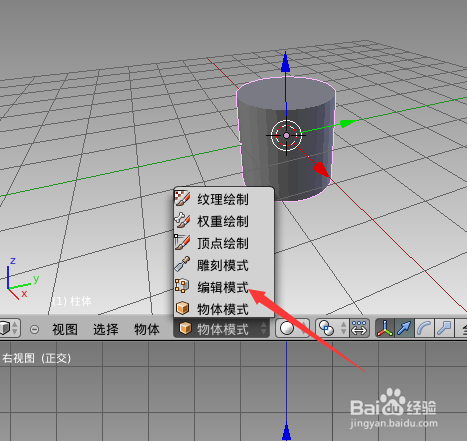Choose 纹理绘制 from the mode list
The height and width of the screenshot is (441, 467).
tap(223, 199)
